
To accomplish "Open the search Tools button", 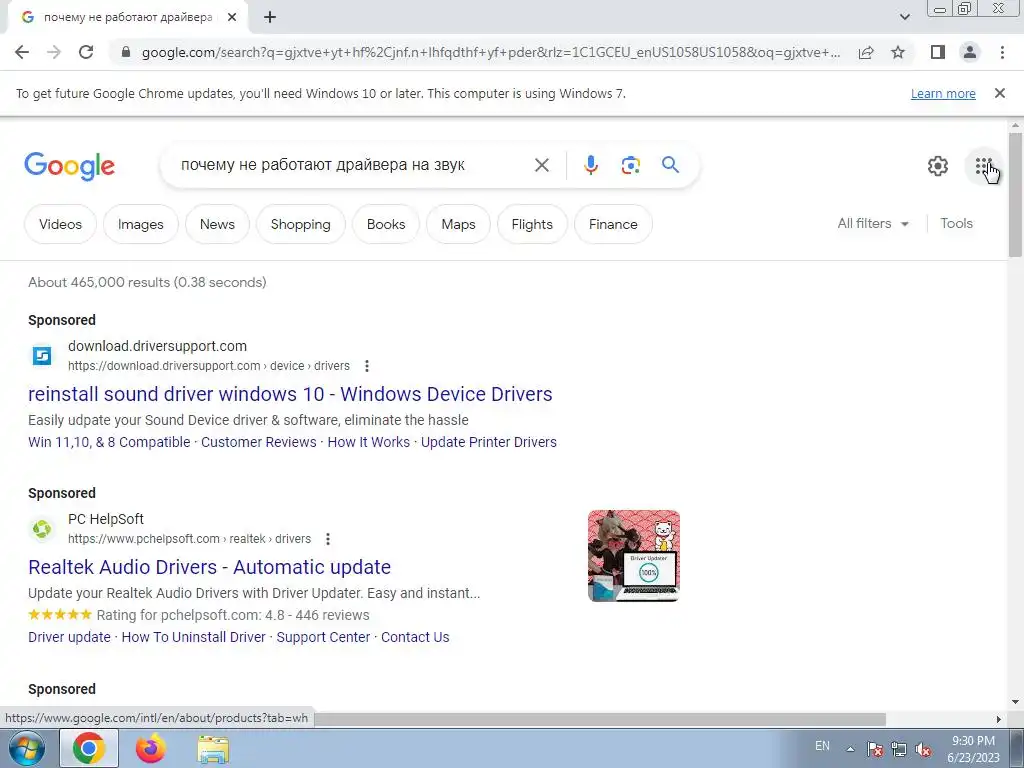I will [x=956, y=223].
